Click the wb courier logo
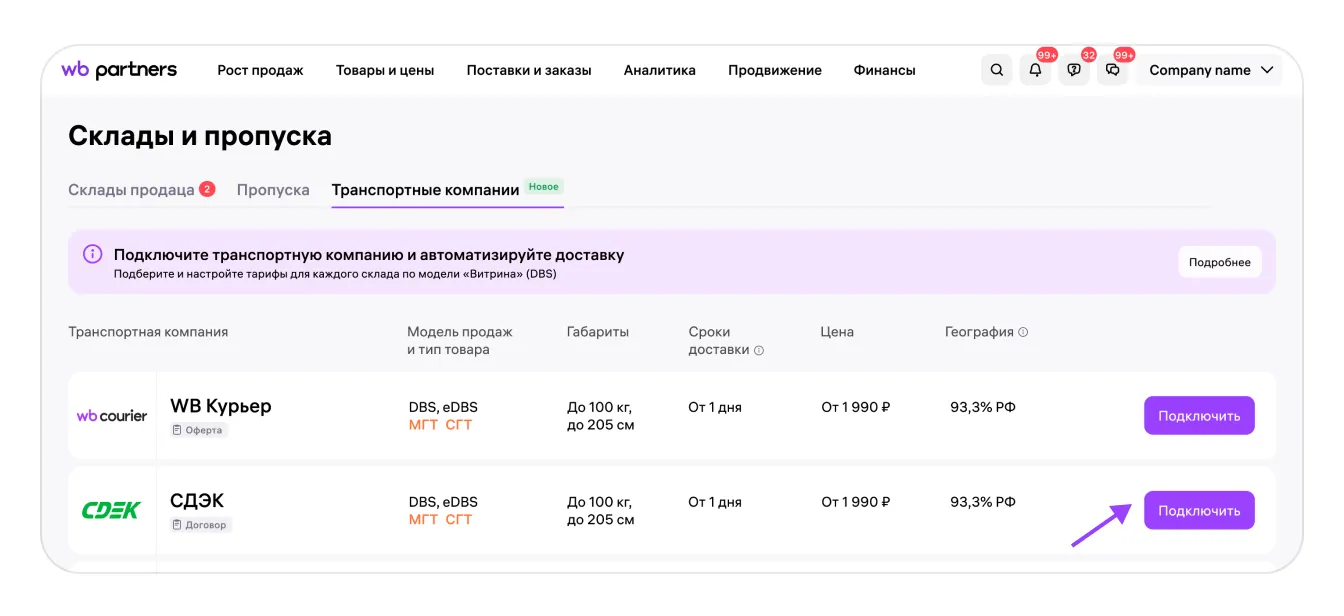 (112, 416)
